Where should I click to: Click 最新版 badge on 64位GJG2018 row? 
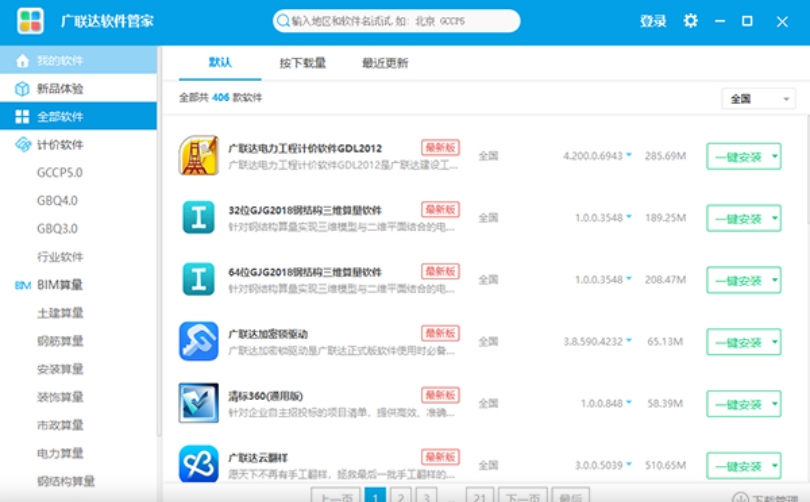440,271
